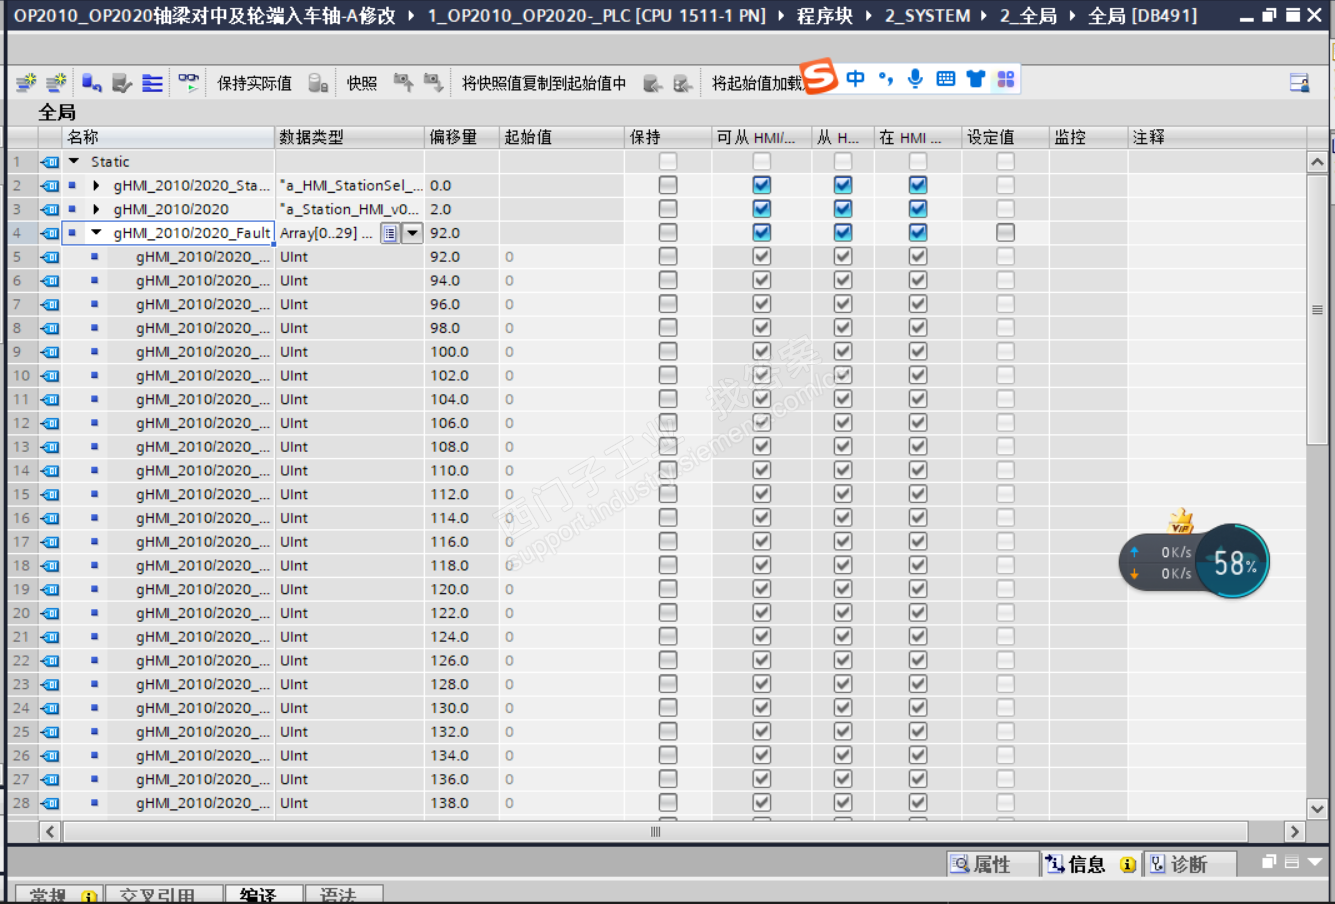The height and width of the screenshot is (904, 1335).
Task: Check 保持 checkbox in gHMI_2010/2020_Fault row
Action: [x=668, y=233]
